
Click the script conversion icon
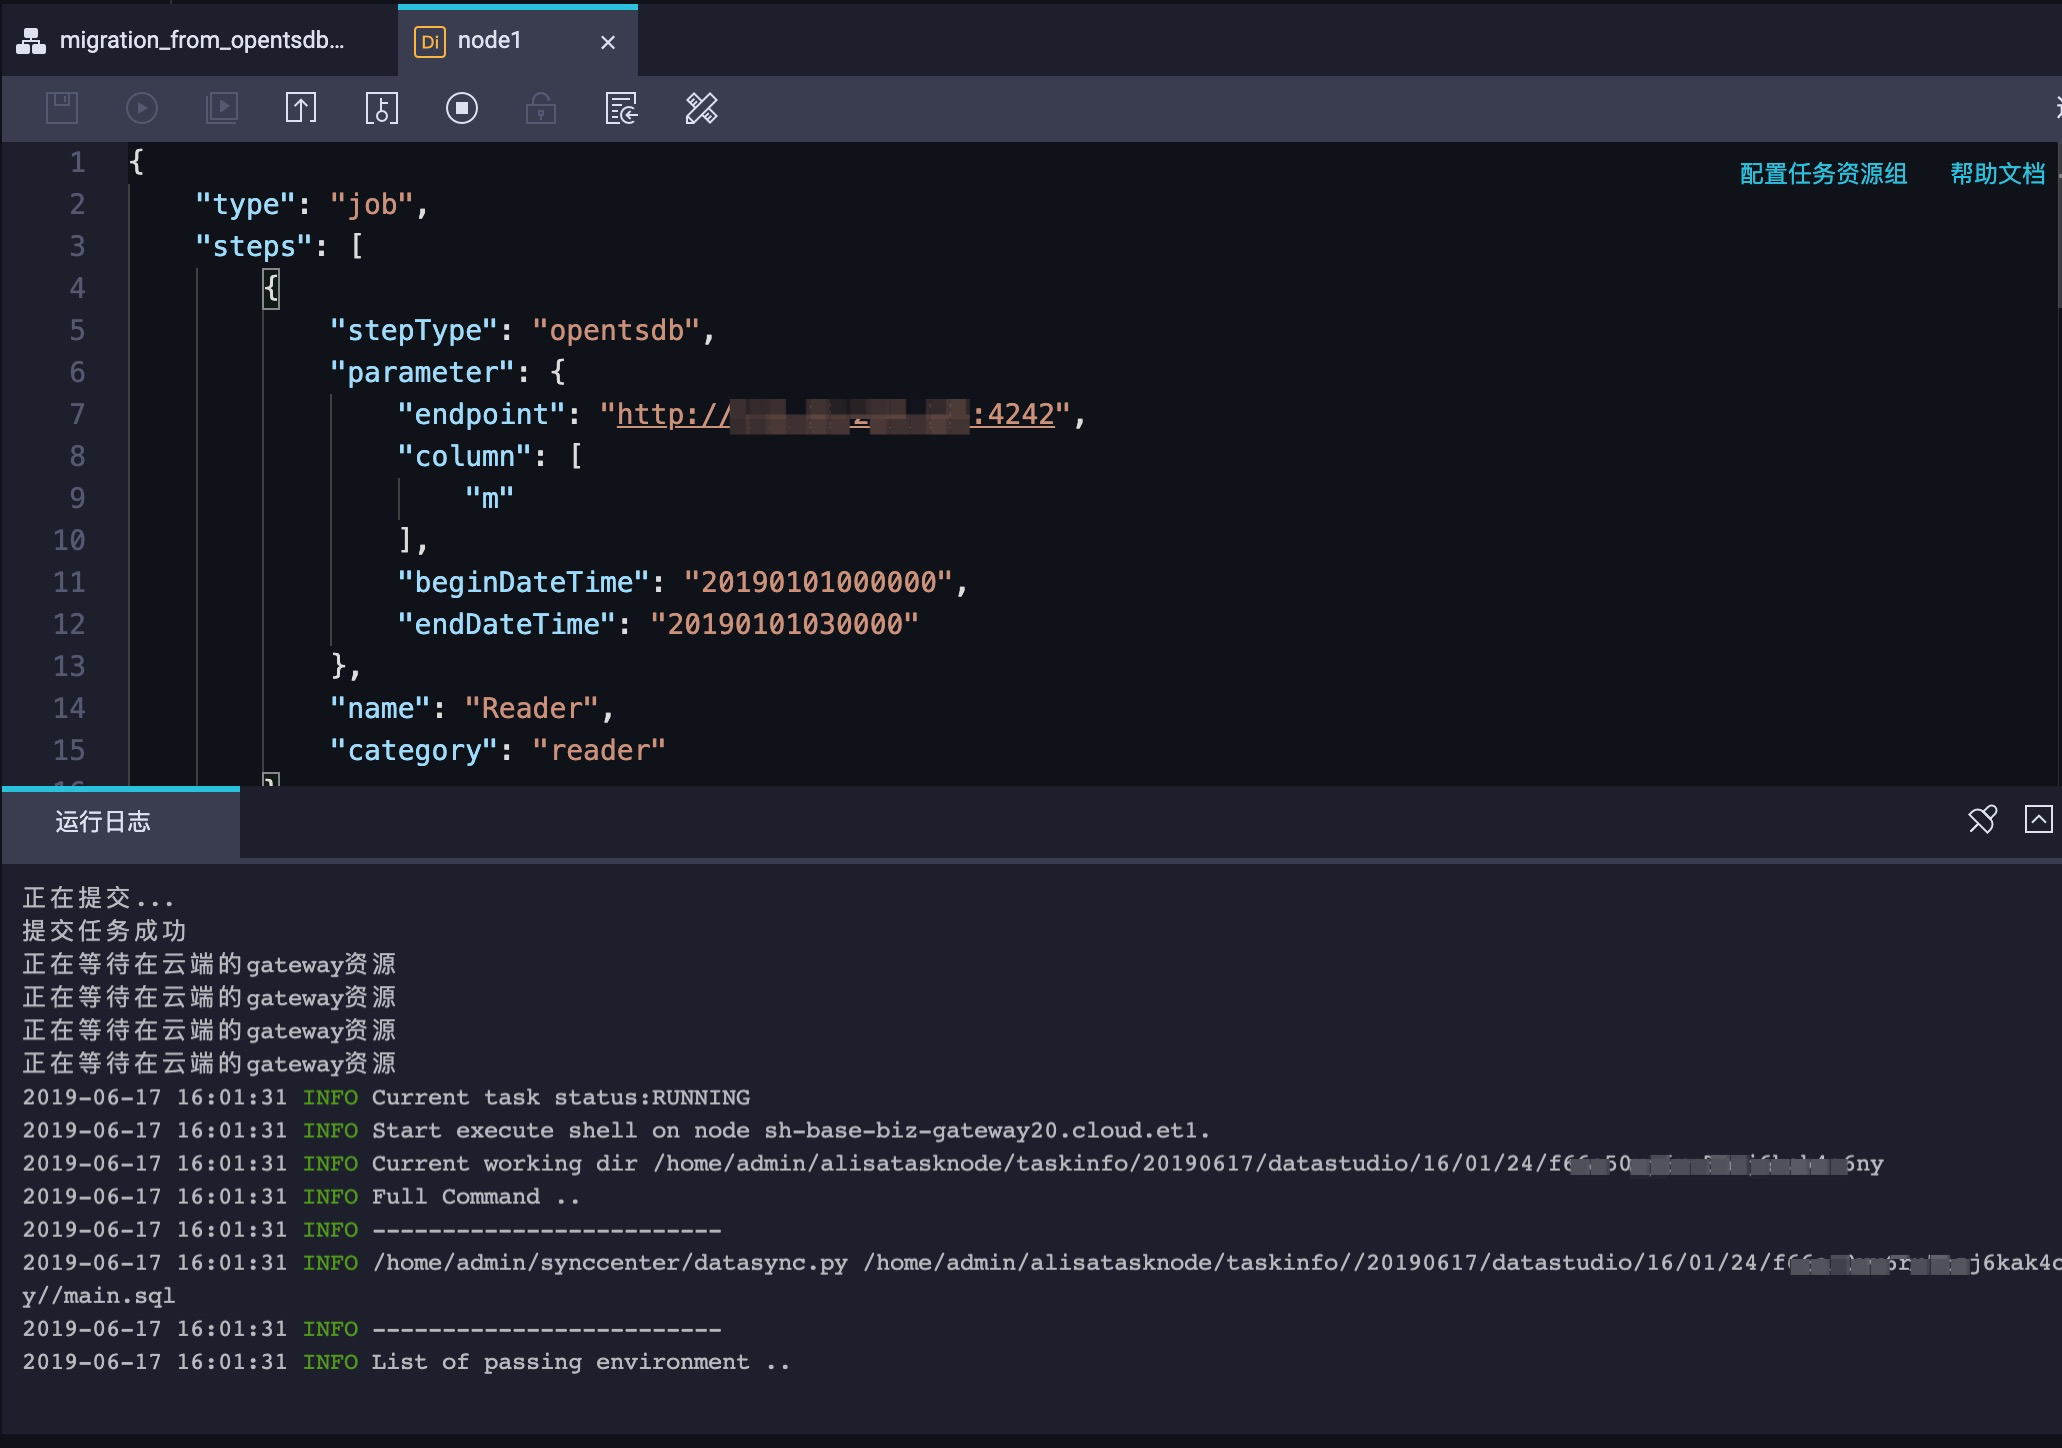point(621,108)
